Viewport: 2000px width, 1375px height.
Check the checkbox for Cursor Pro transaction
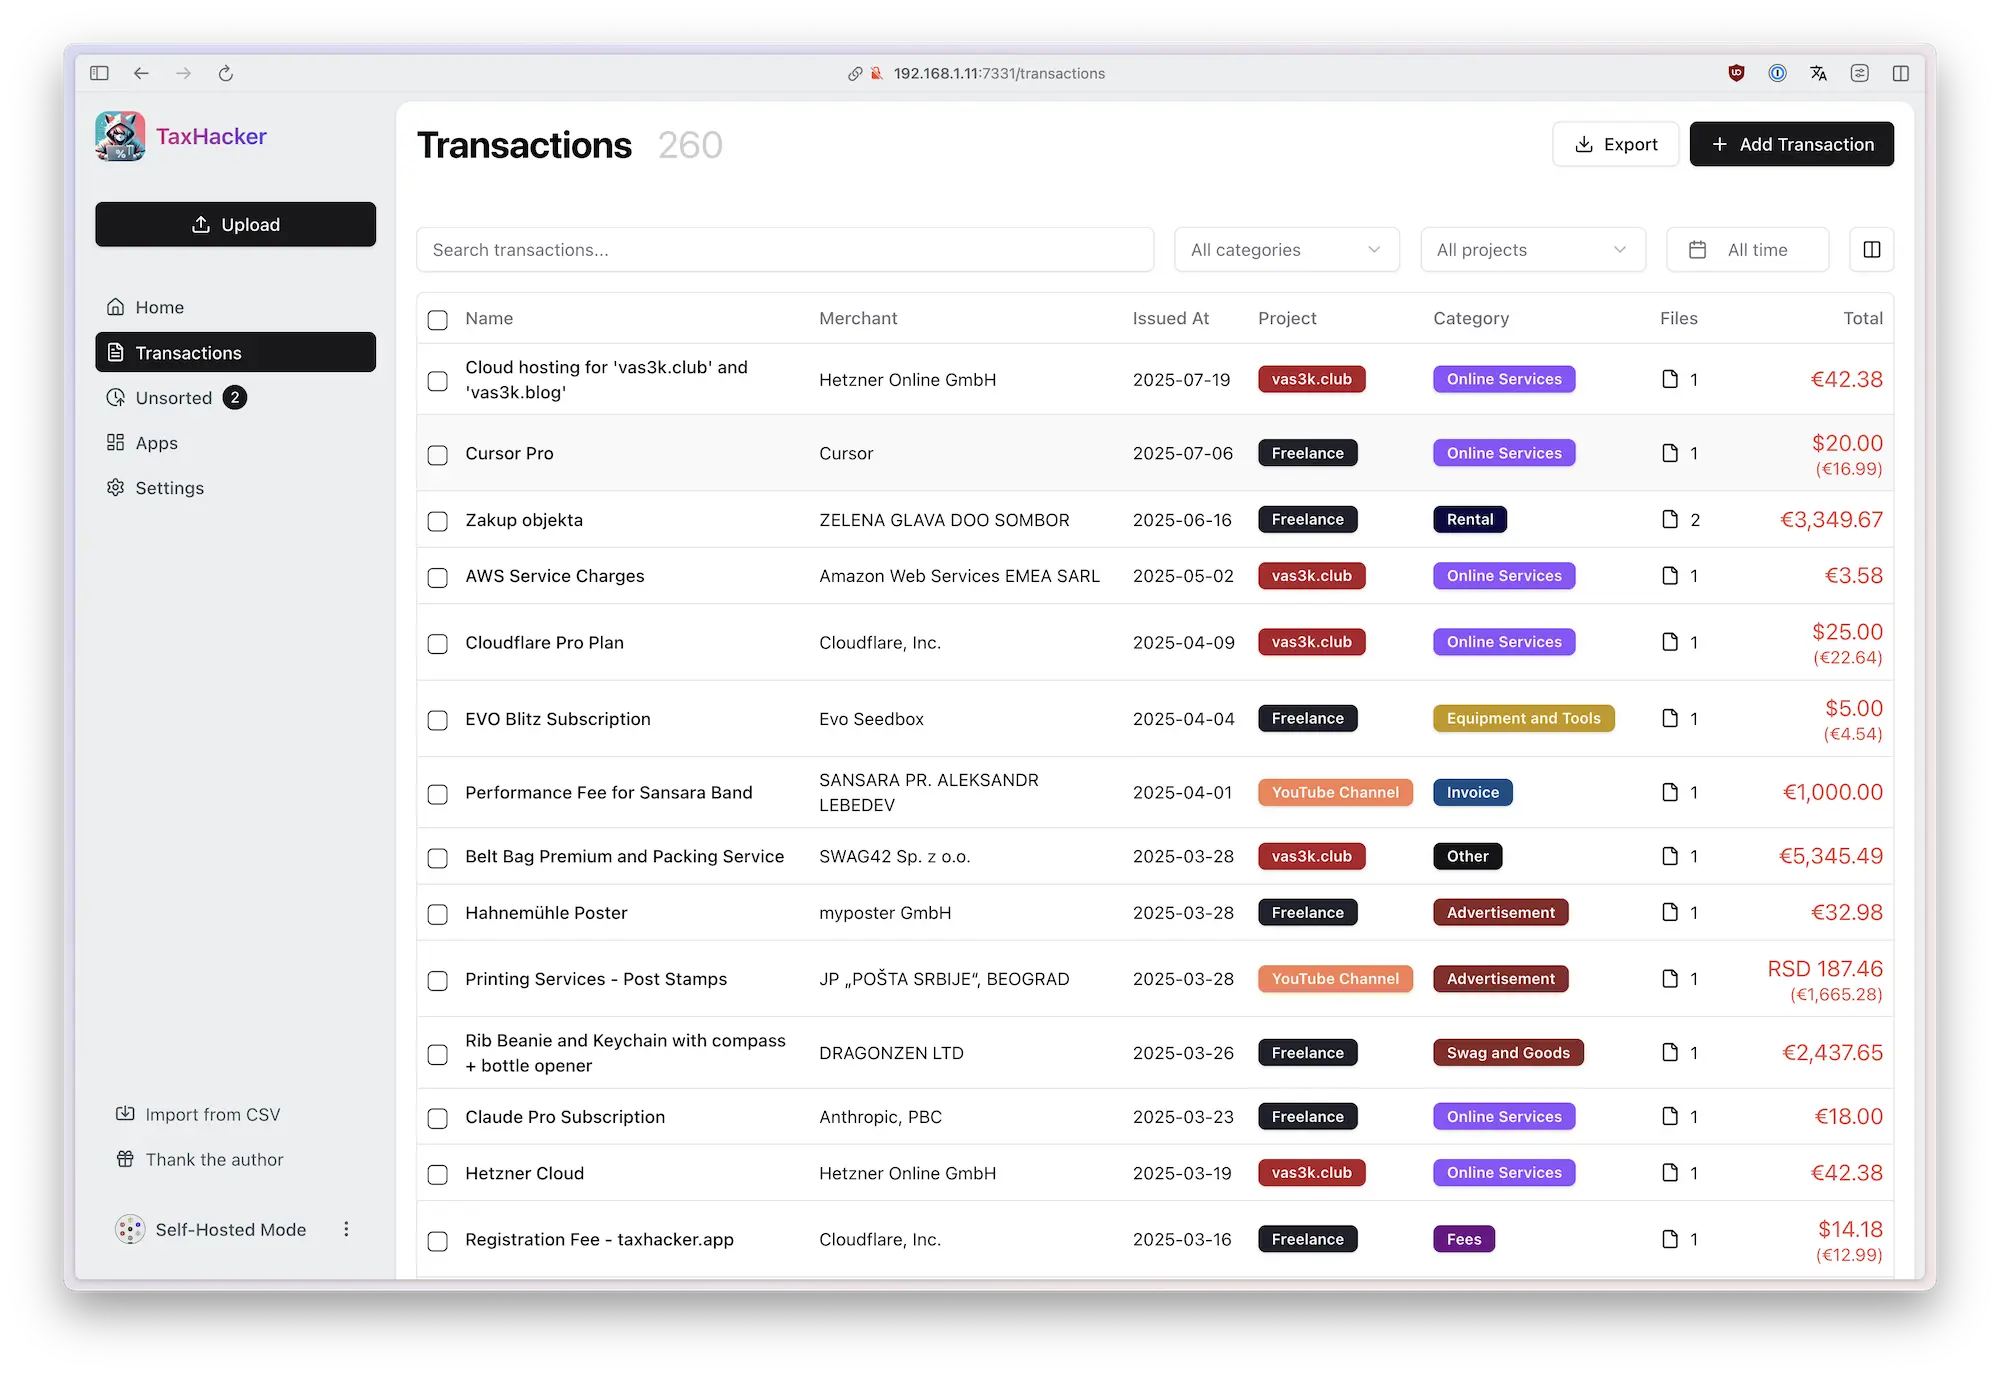pos(437,454)
